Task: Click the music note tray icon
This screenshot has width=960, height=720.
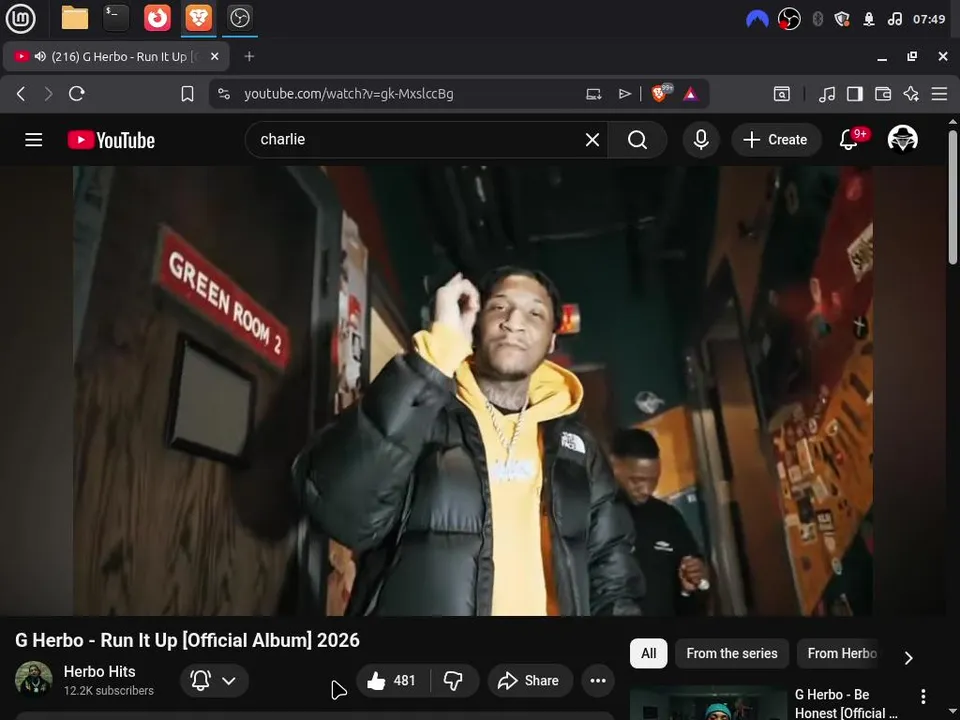Action: [894, 19]
